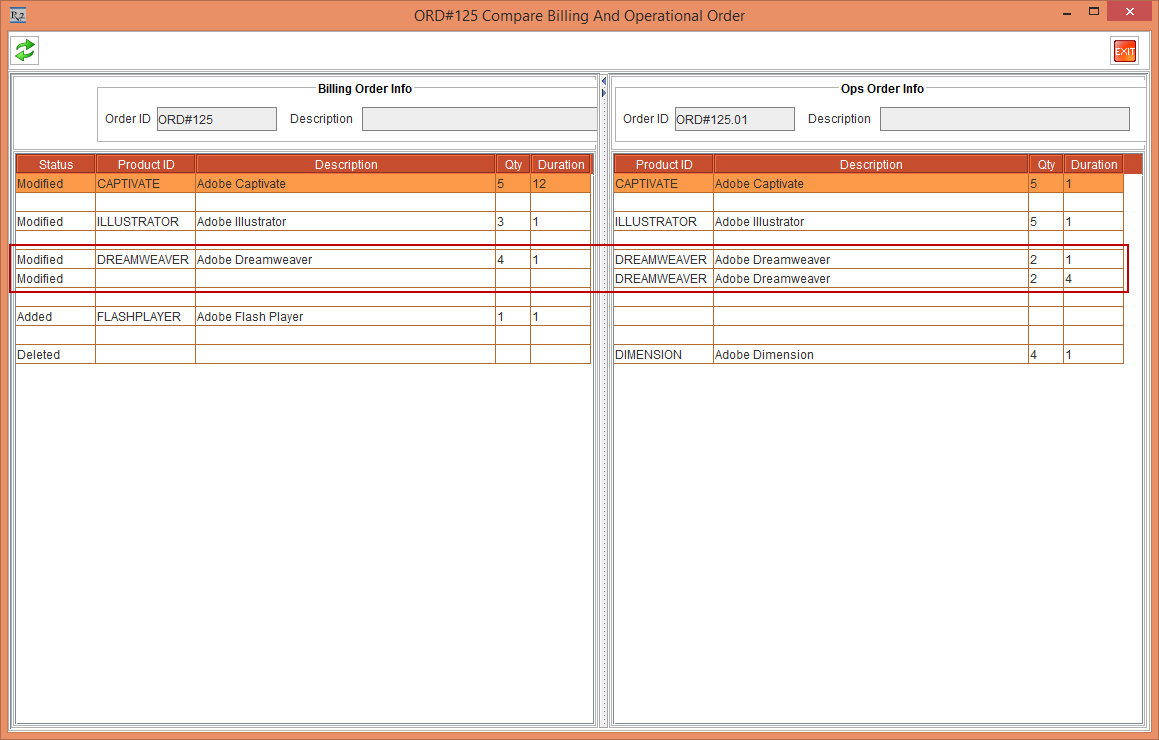
Task: Click the Ops Order ID field
Action: point(734,119)
